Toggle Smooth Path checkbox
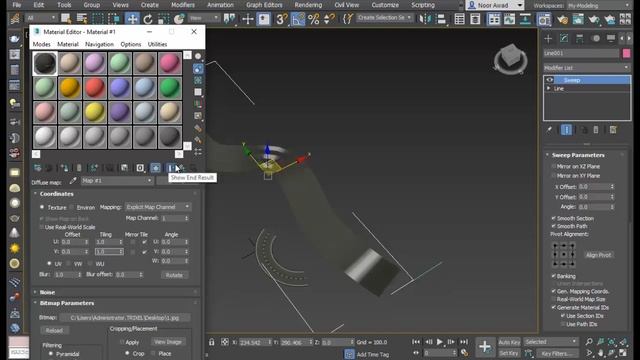640x360 pixels. coord(554,226)
